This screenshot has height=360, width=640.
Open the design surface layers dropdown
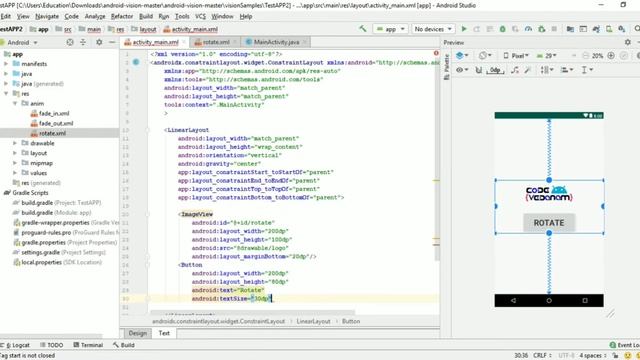click(x=462, y=56)
